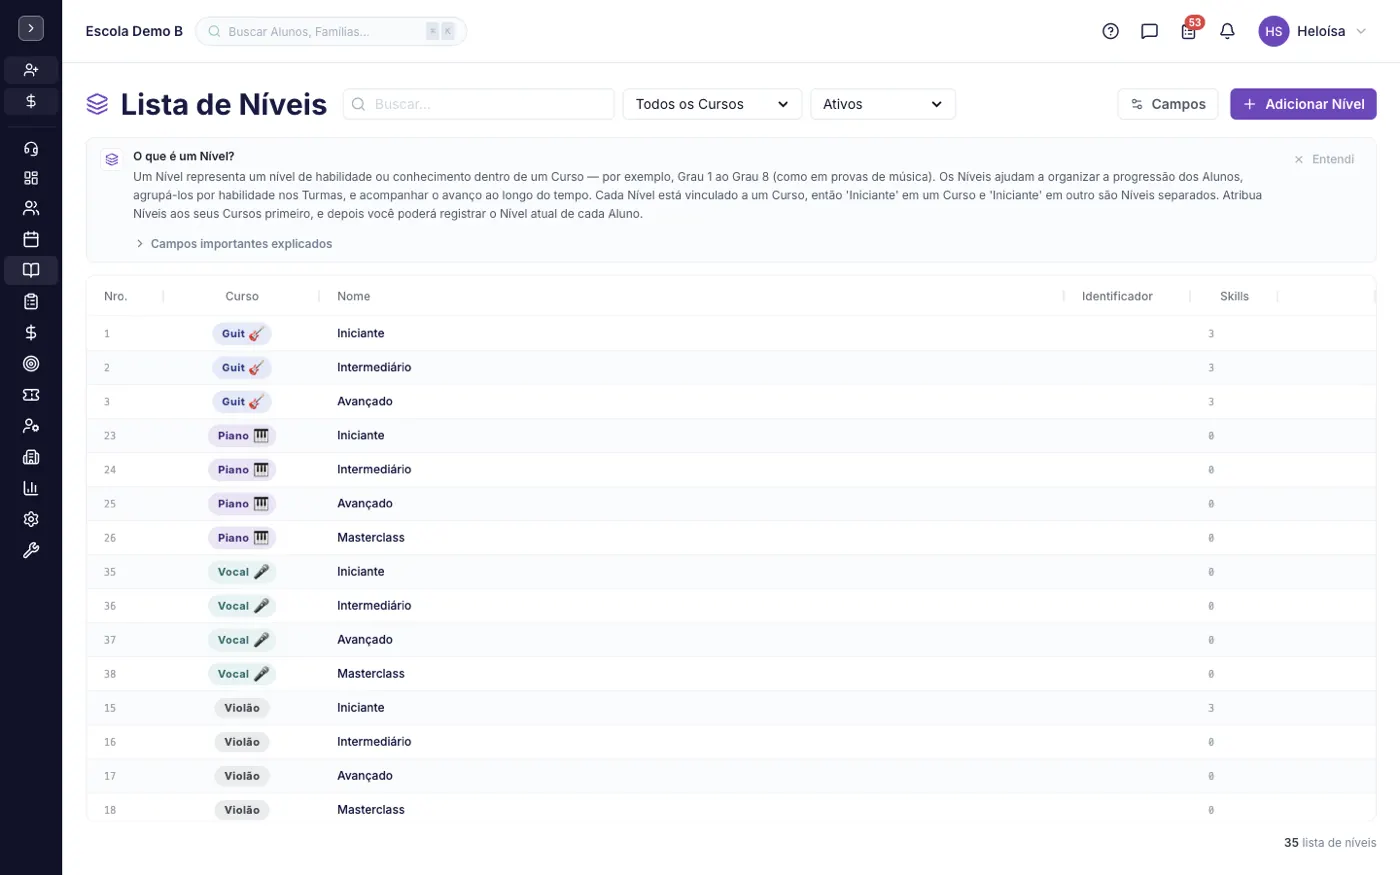1400x875 pixels.
Task: Open the lower dollar sign icon in sidebar
Action: coord(31,332)
